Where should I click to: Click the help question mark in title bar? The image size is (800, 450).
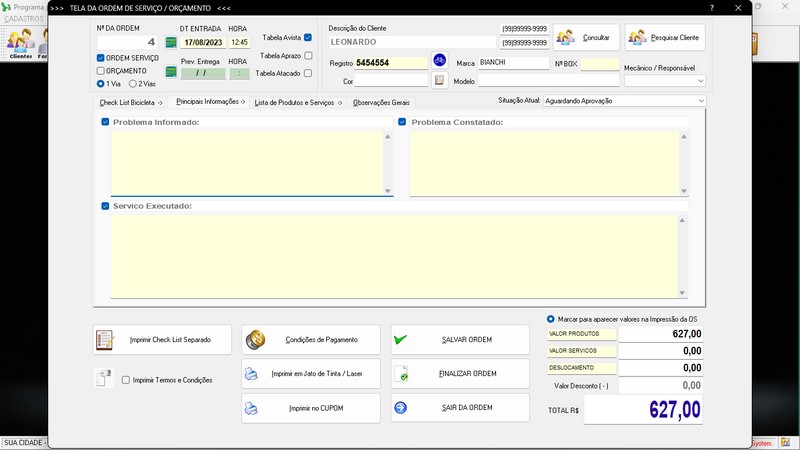click(712, 8)
